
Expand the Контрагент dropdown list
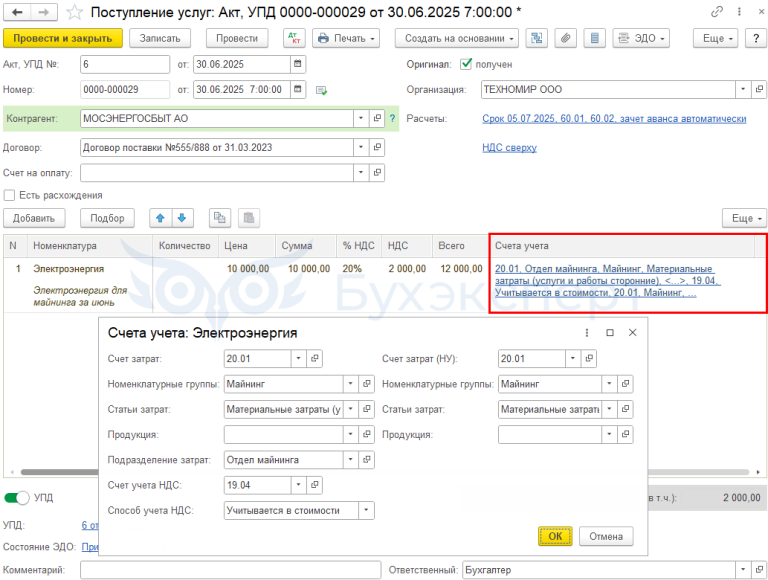click(x=360, y=118)
